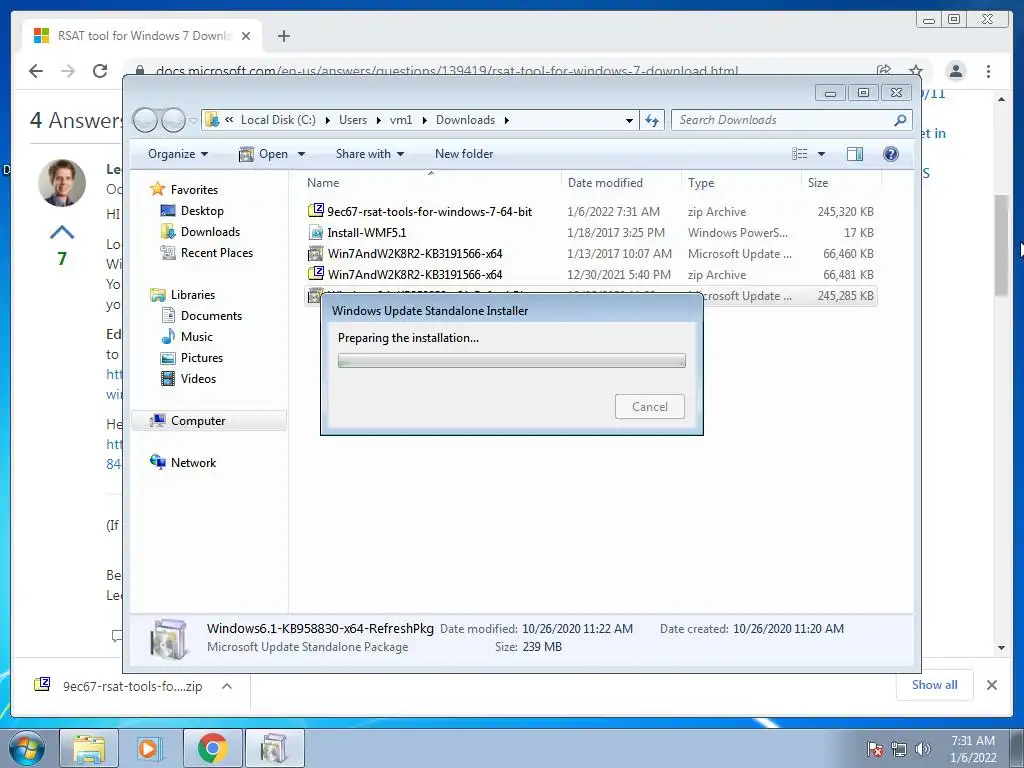
Task: Select Network in the navigation pane
Action: 183,462
